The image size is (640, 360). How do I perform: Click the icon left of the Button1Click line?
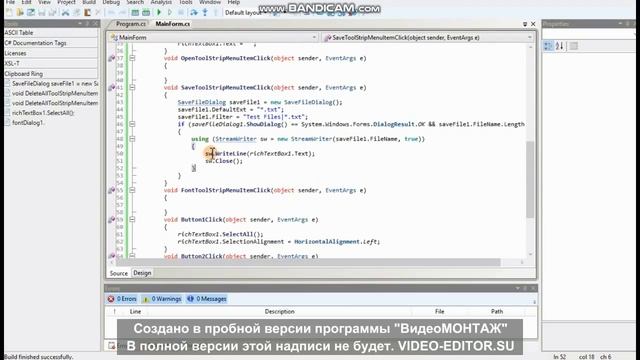click(x=111, y=220)
